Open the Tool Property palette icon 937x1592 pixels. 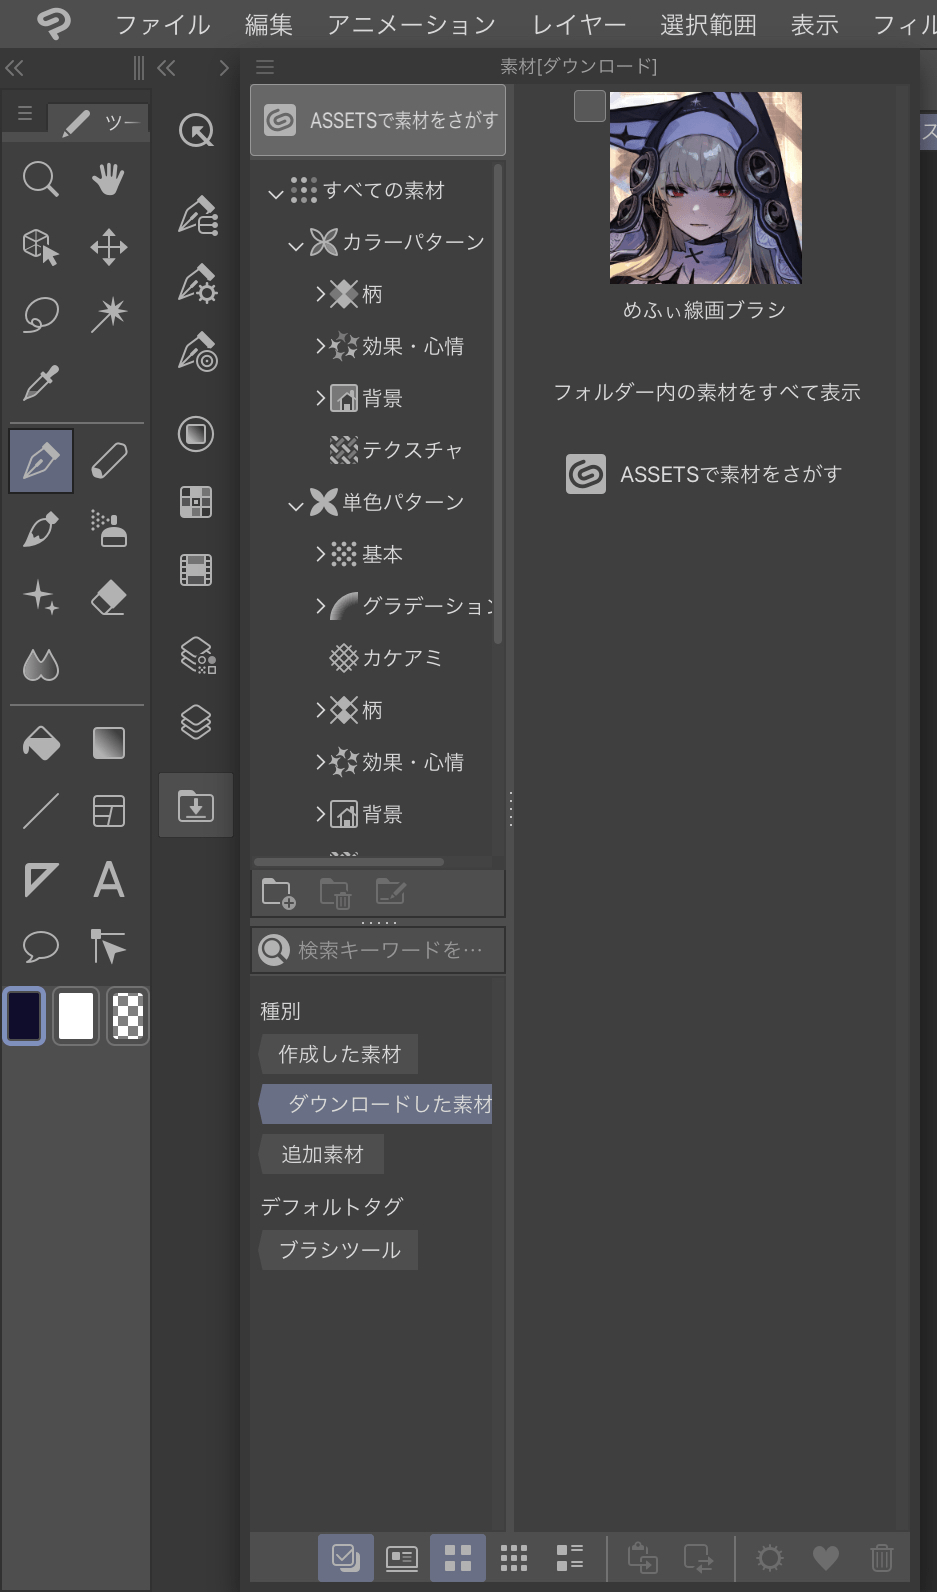coord(196,283)
